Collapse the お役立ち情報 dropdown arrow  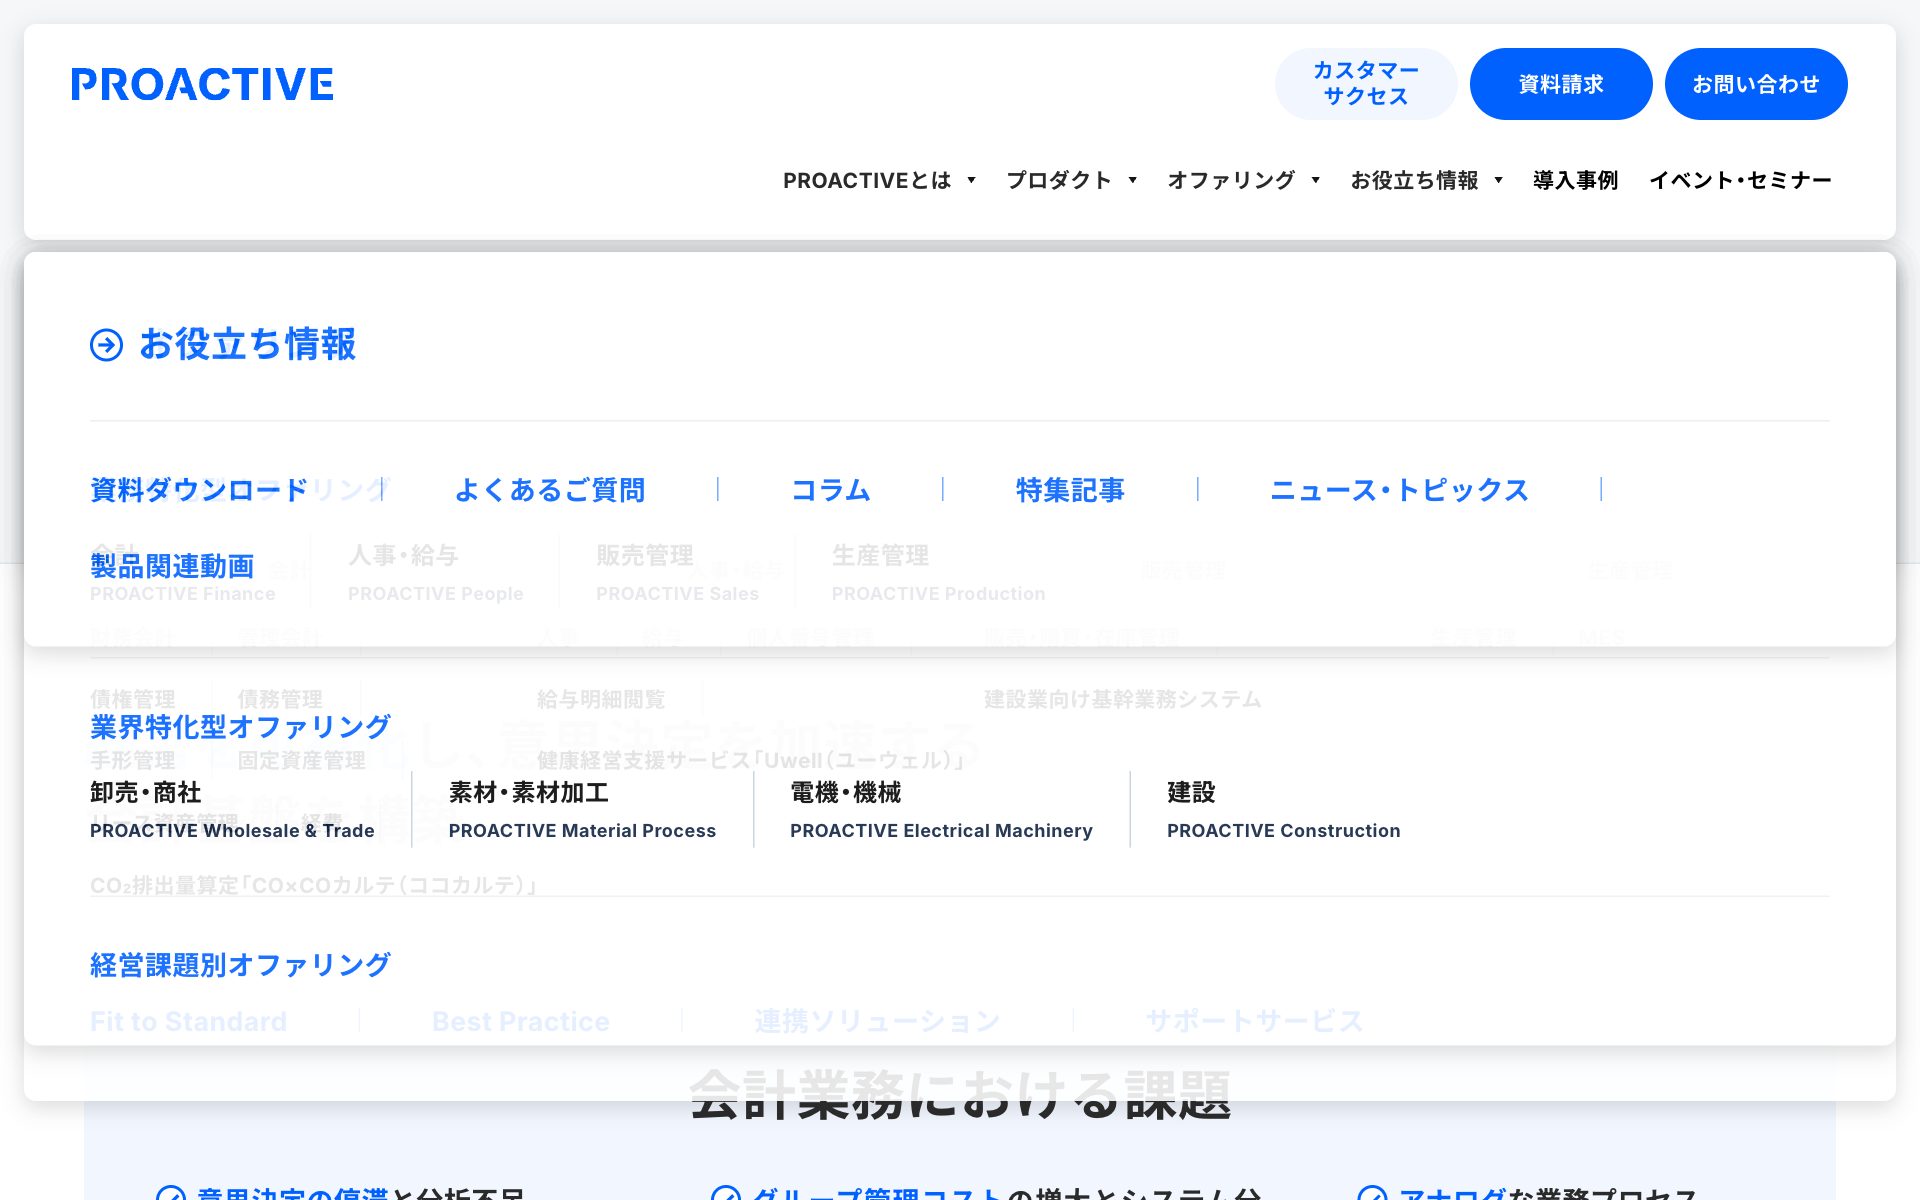[1499, 180]
